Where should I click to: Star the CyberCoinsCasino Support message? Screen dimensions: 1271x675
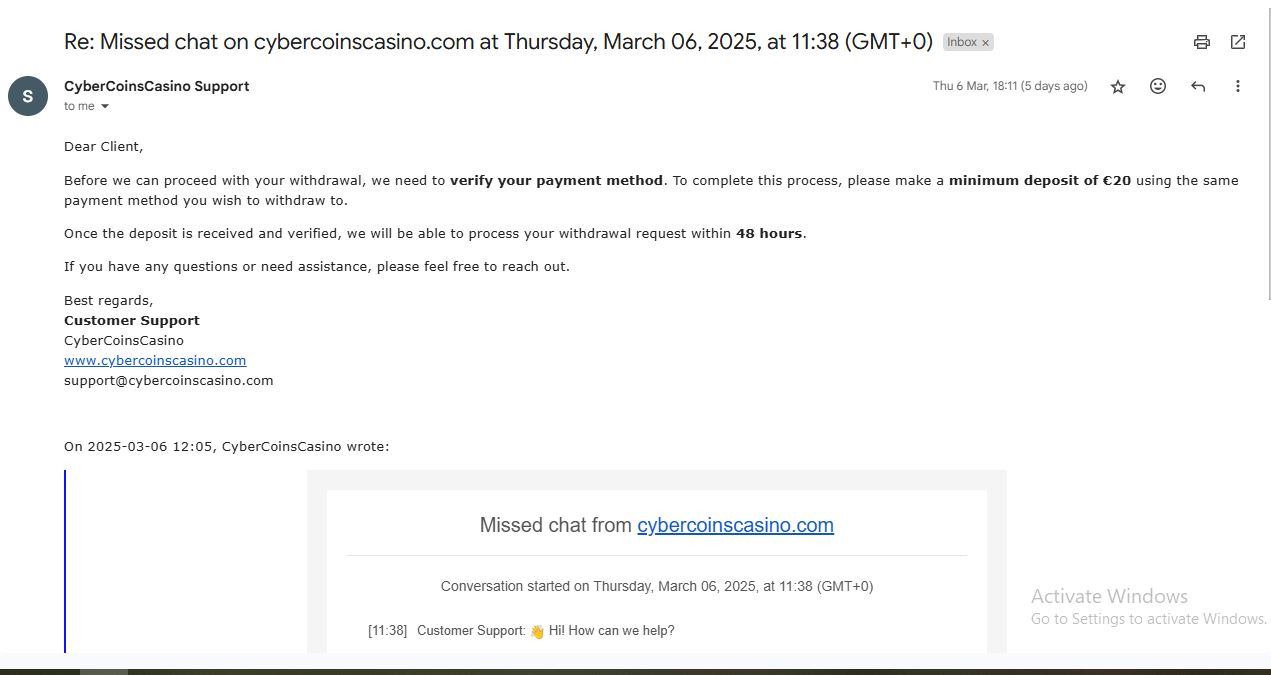click(1118, 87)
